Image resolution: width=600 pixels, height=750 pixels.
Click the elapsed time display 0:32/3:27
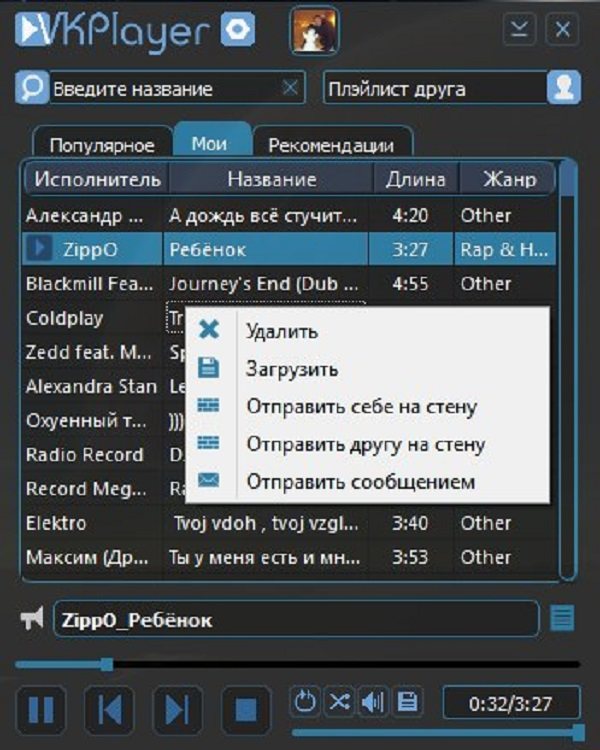tap(511, 703)
